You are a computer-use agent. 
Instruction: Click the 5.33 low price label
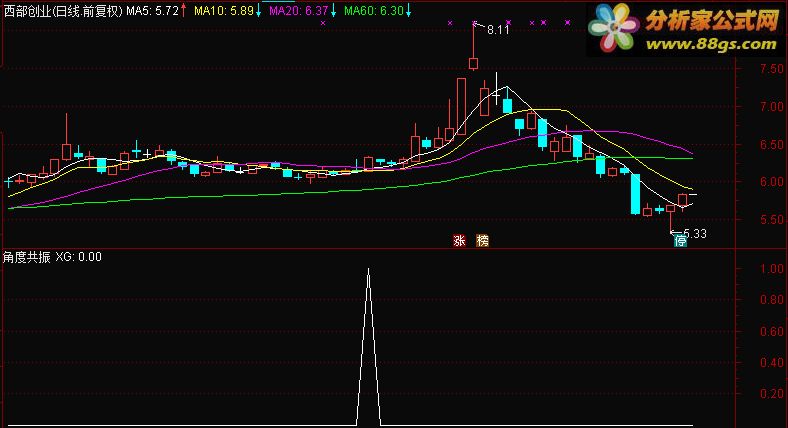[695, 234]
